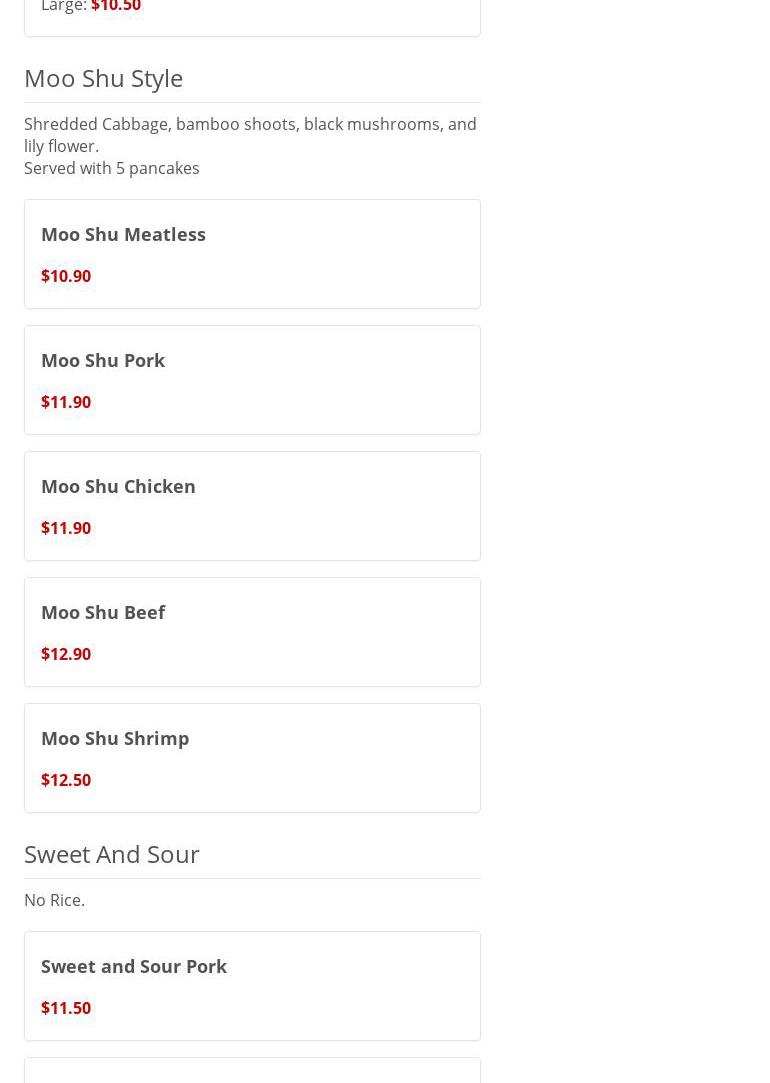770x1083 pixels.
Task: Tap the $12.50 Moo Shu Shrimp price
Action: pos(66,780)
